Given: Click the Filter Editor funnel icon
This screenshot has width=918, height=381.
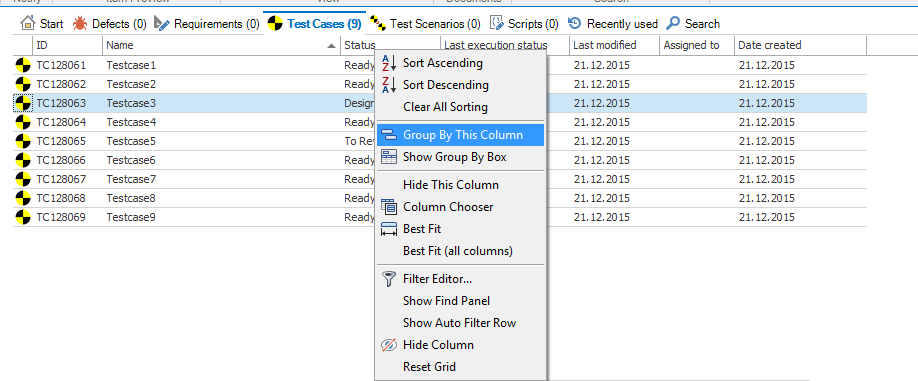Looking at the screenshot, I should click(389, 279).
